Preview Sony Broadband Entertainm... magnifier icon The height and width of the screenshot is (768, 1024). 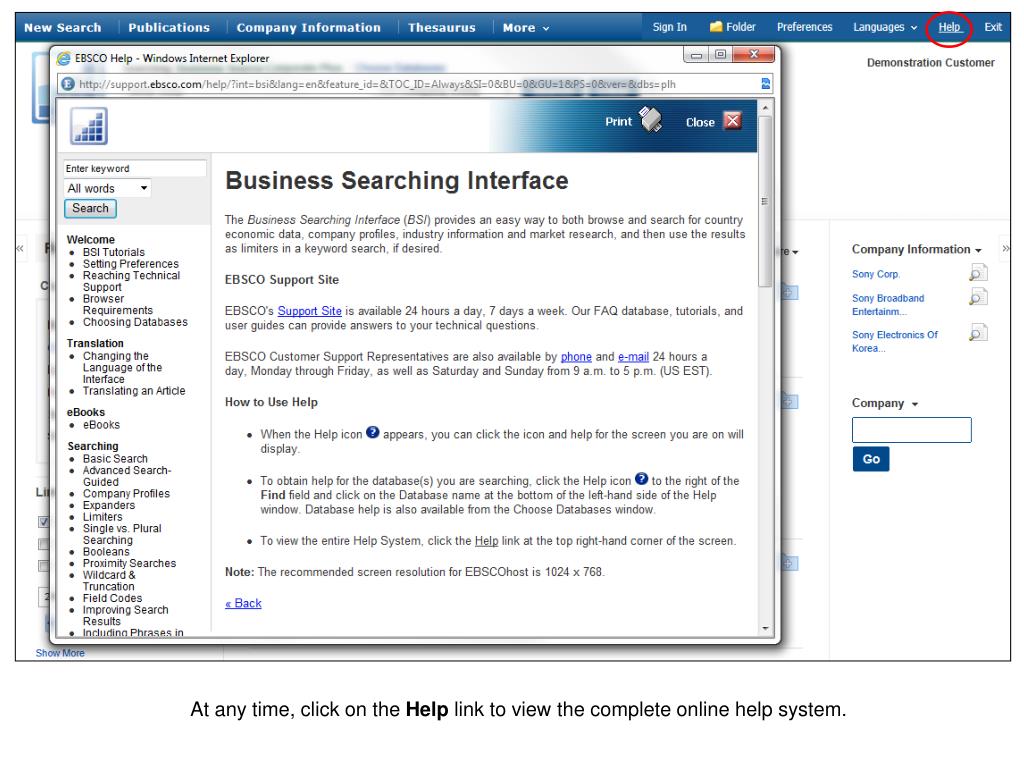978,297
